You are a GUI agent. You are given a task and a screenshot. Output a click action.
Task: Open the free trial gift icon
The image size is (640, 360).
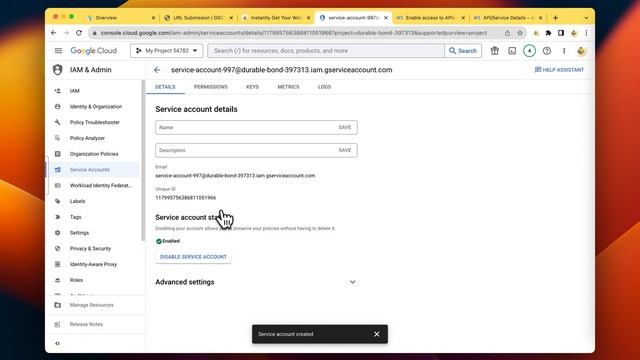(495, 51)
